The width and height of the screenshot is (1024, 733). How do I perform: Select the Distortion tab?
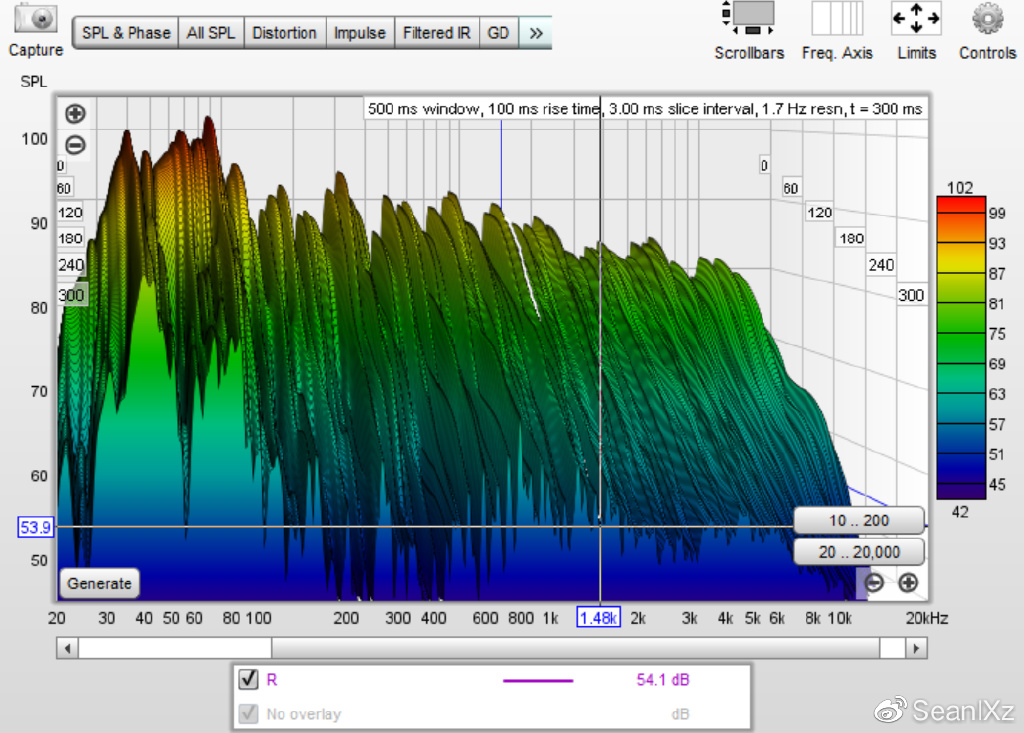(x=284, y=33)
